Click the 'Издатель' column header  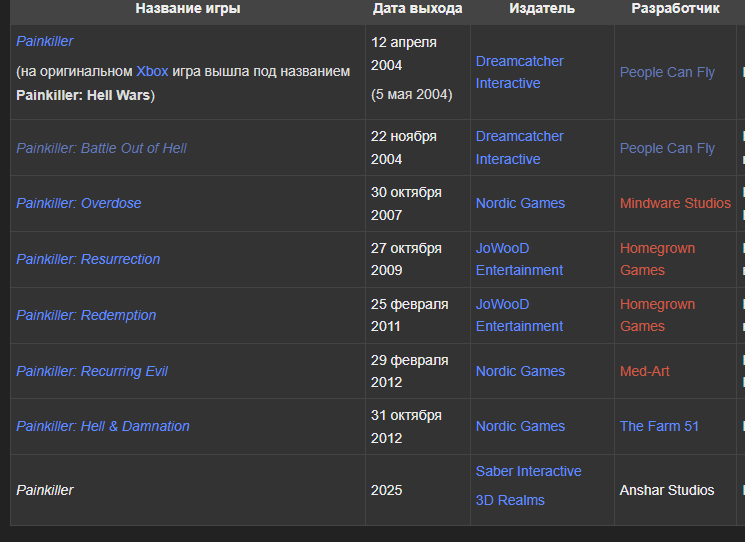(542, 9)
